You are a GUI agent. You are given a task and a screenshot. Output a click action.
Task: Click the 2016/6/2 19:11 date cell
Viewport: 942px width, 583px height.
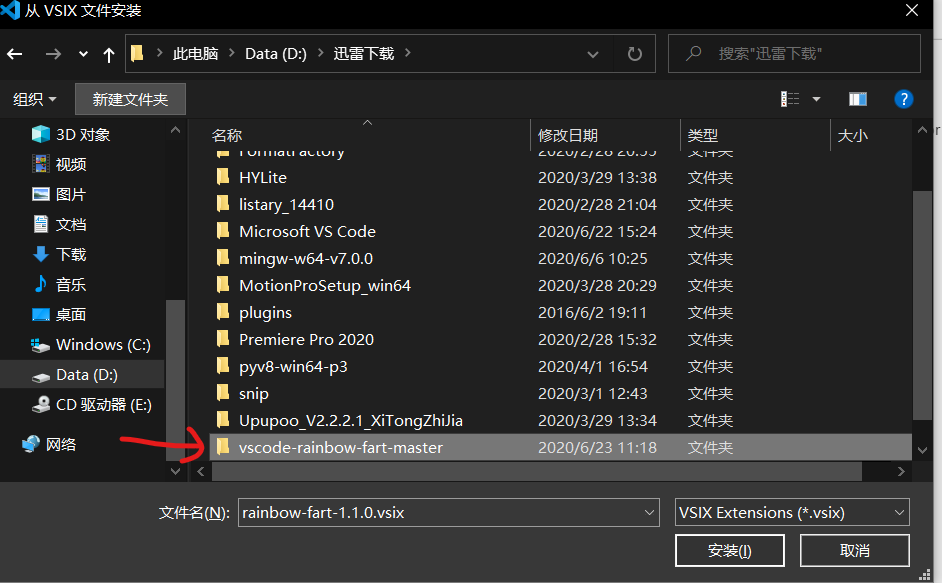(592, 313)
